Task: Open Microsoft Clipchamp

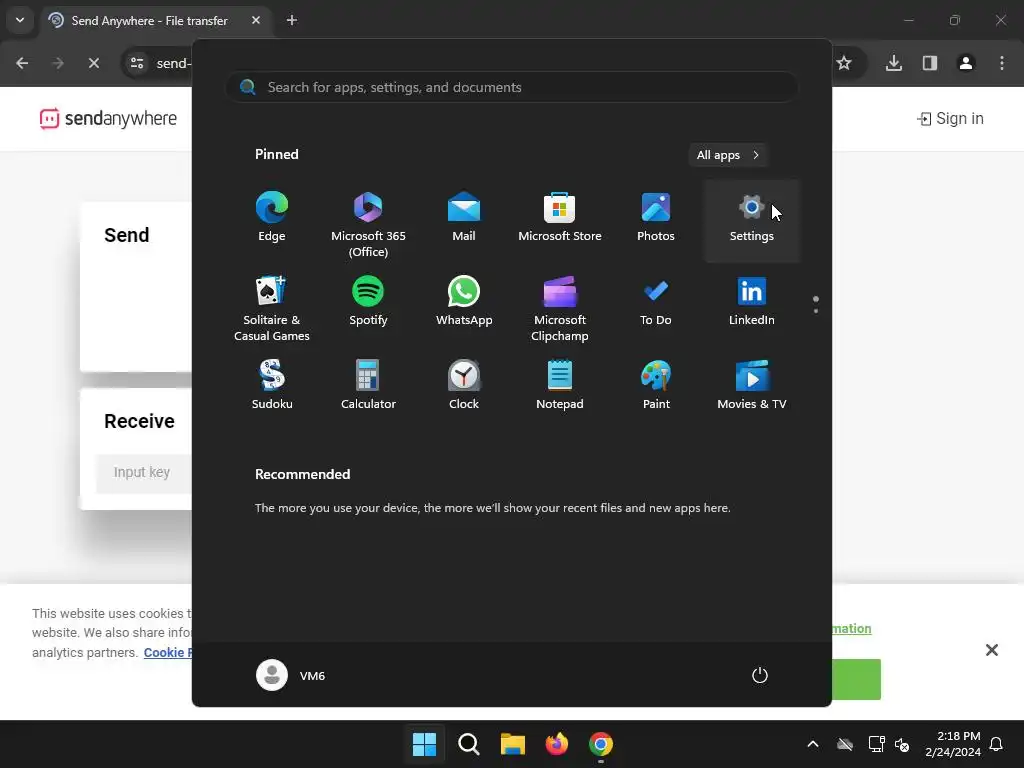Action: (560, 307)
